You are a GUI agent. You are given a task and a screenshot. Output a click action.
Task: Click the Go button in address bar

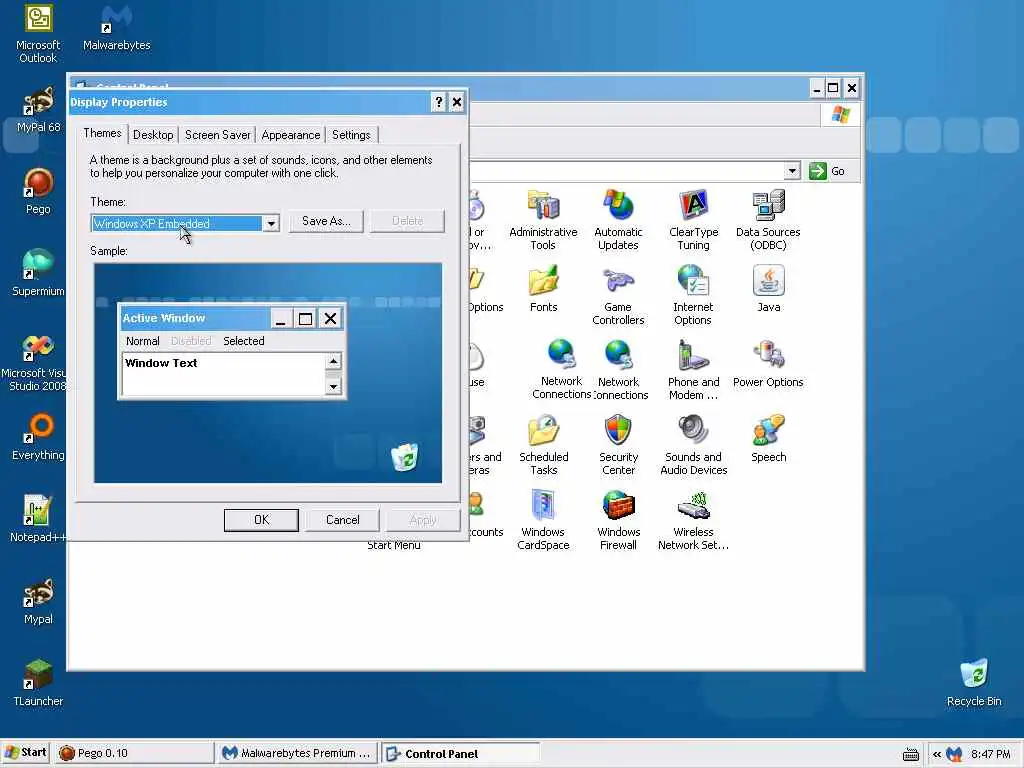click(827, 171)
